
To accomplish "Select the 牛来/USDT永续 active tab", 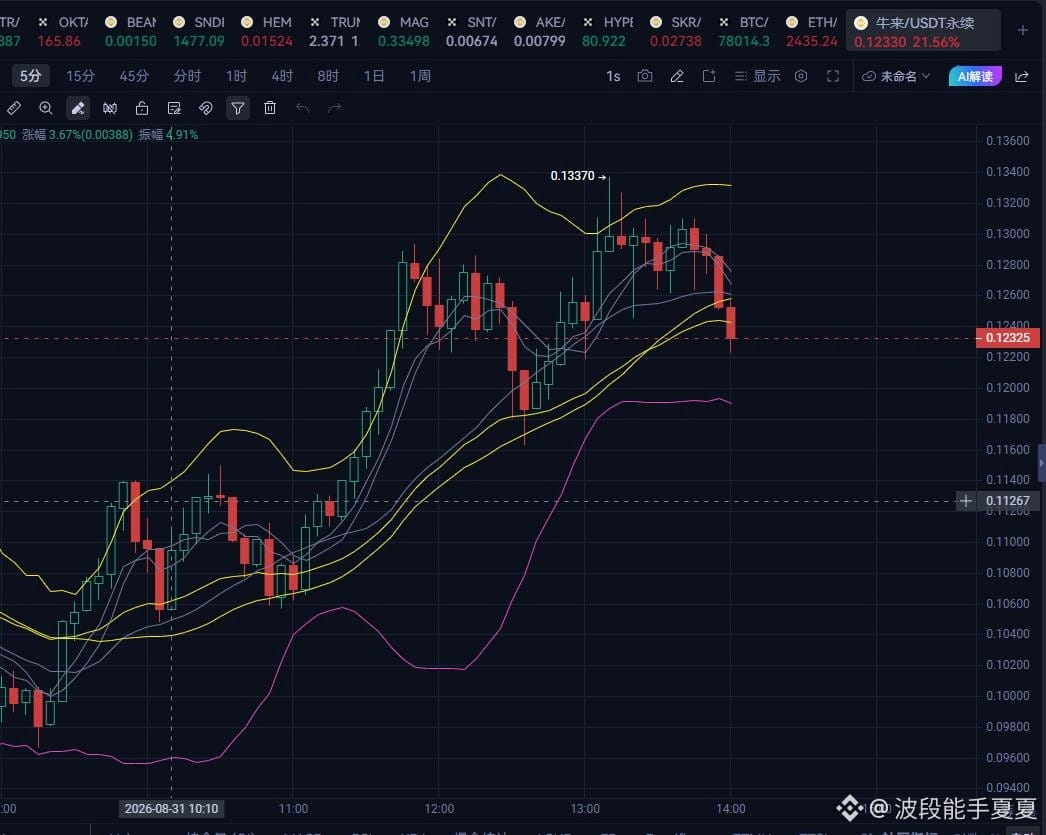I will pos(923,31).
